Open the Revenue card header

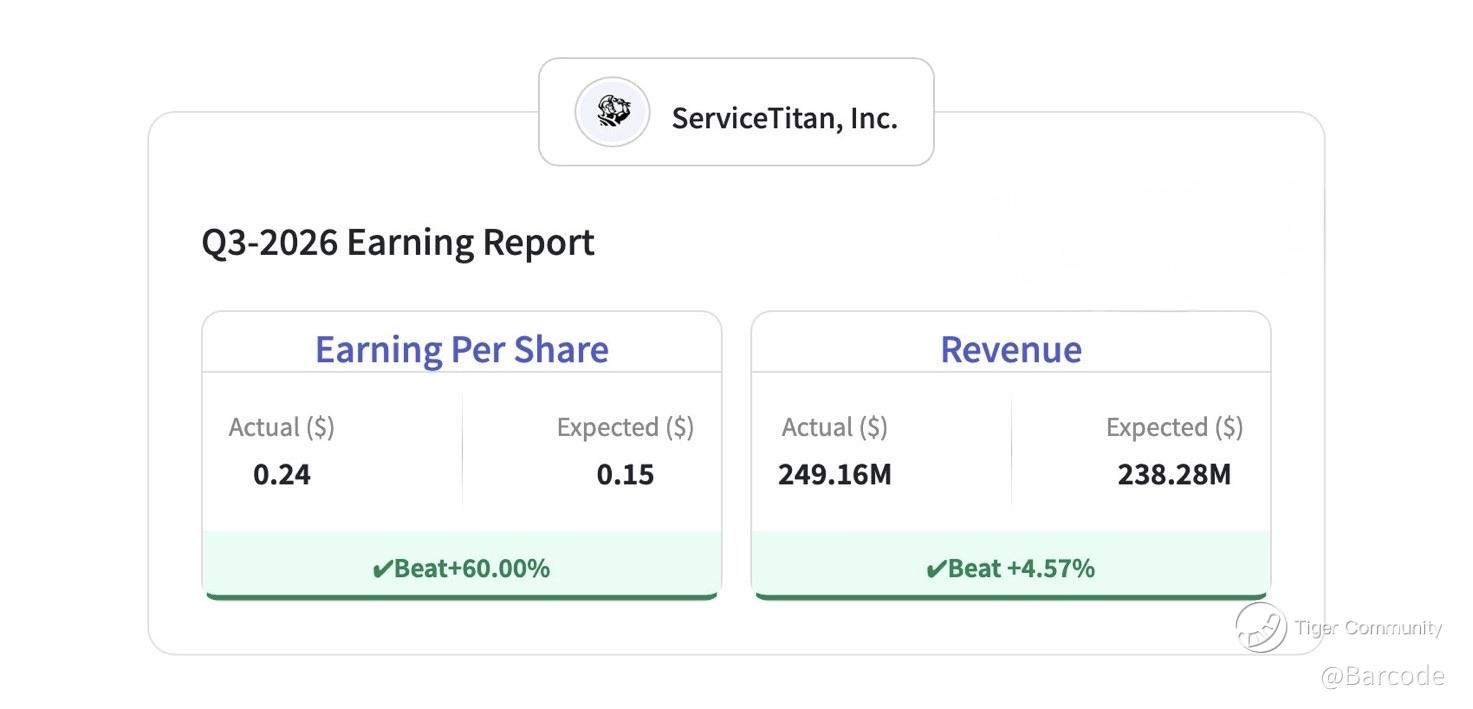tap(1010, 349)
